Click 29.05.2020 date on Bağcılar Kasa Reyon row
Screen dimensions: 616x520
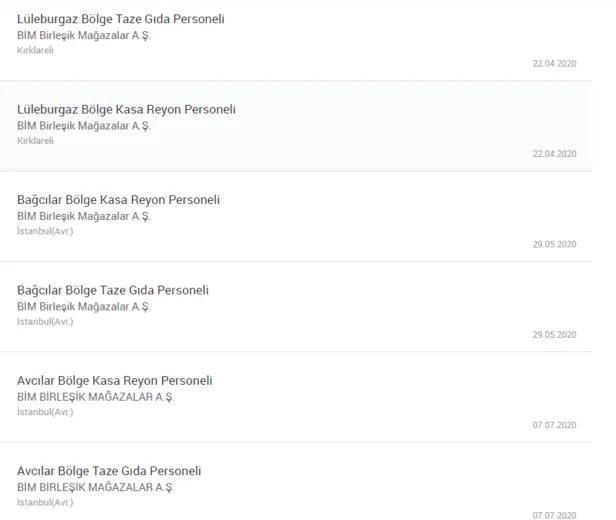[x=554, y=244]
